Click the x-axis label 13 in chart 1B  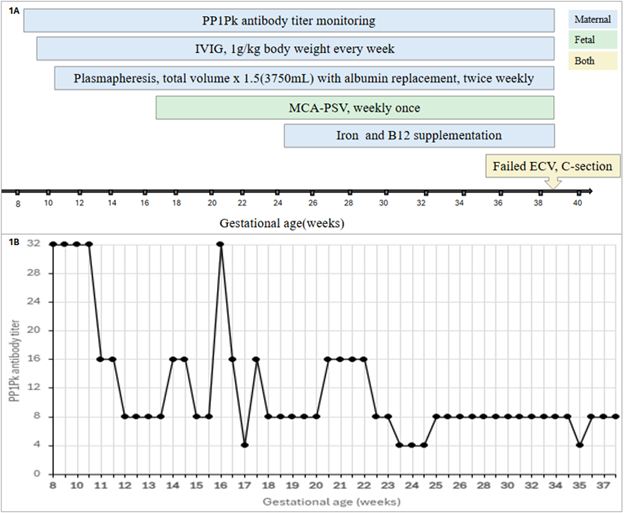tap(149, 486)
